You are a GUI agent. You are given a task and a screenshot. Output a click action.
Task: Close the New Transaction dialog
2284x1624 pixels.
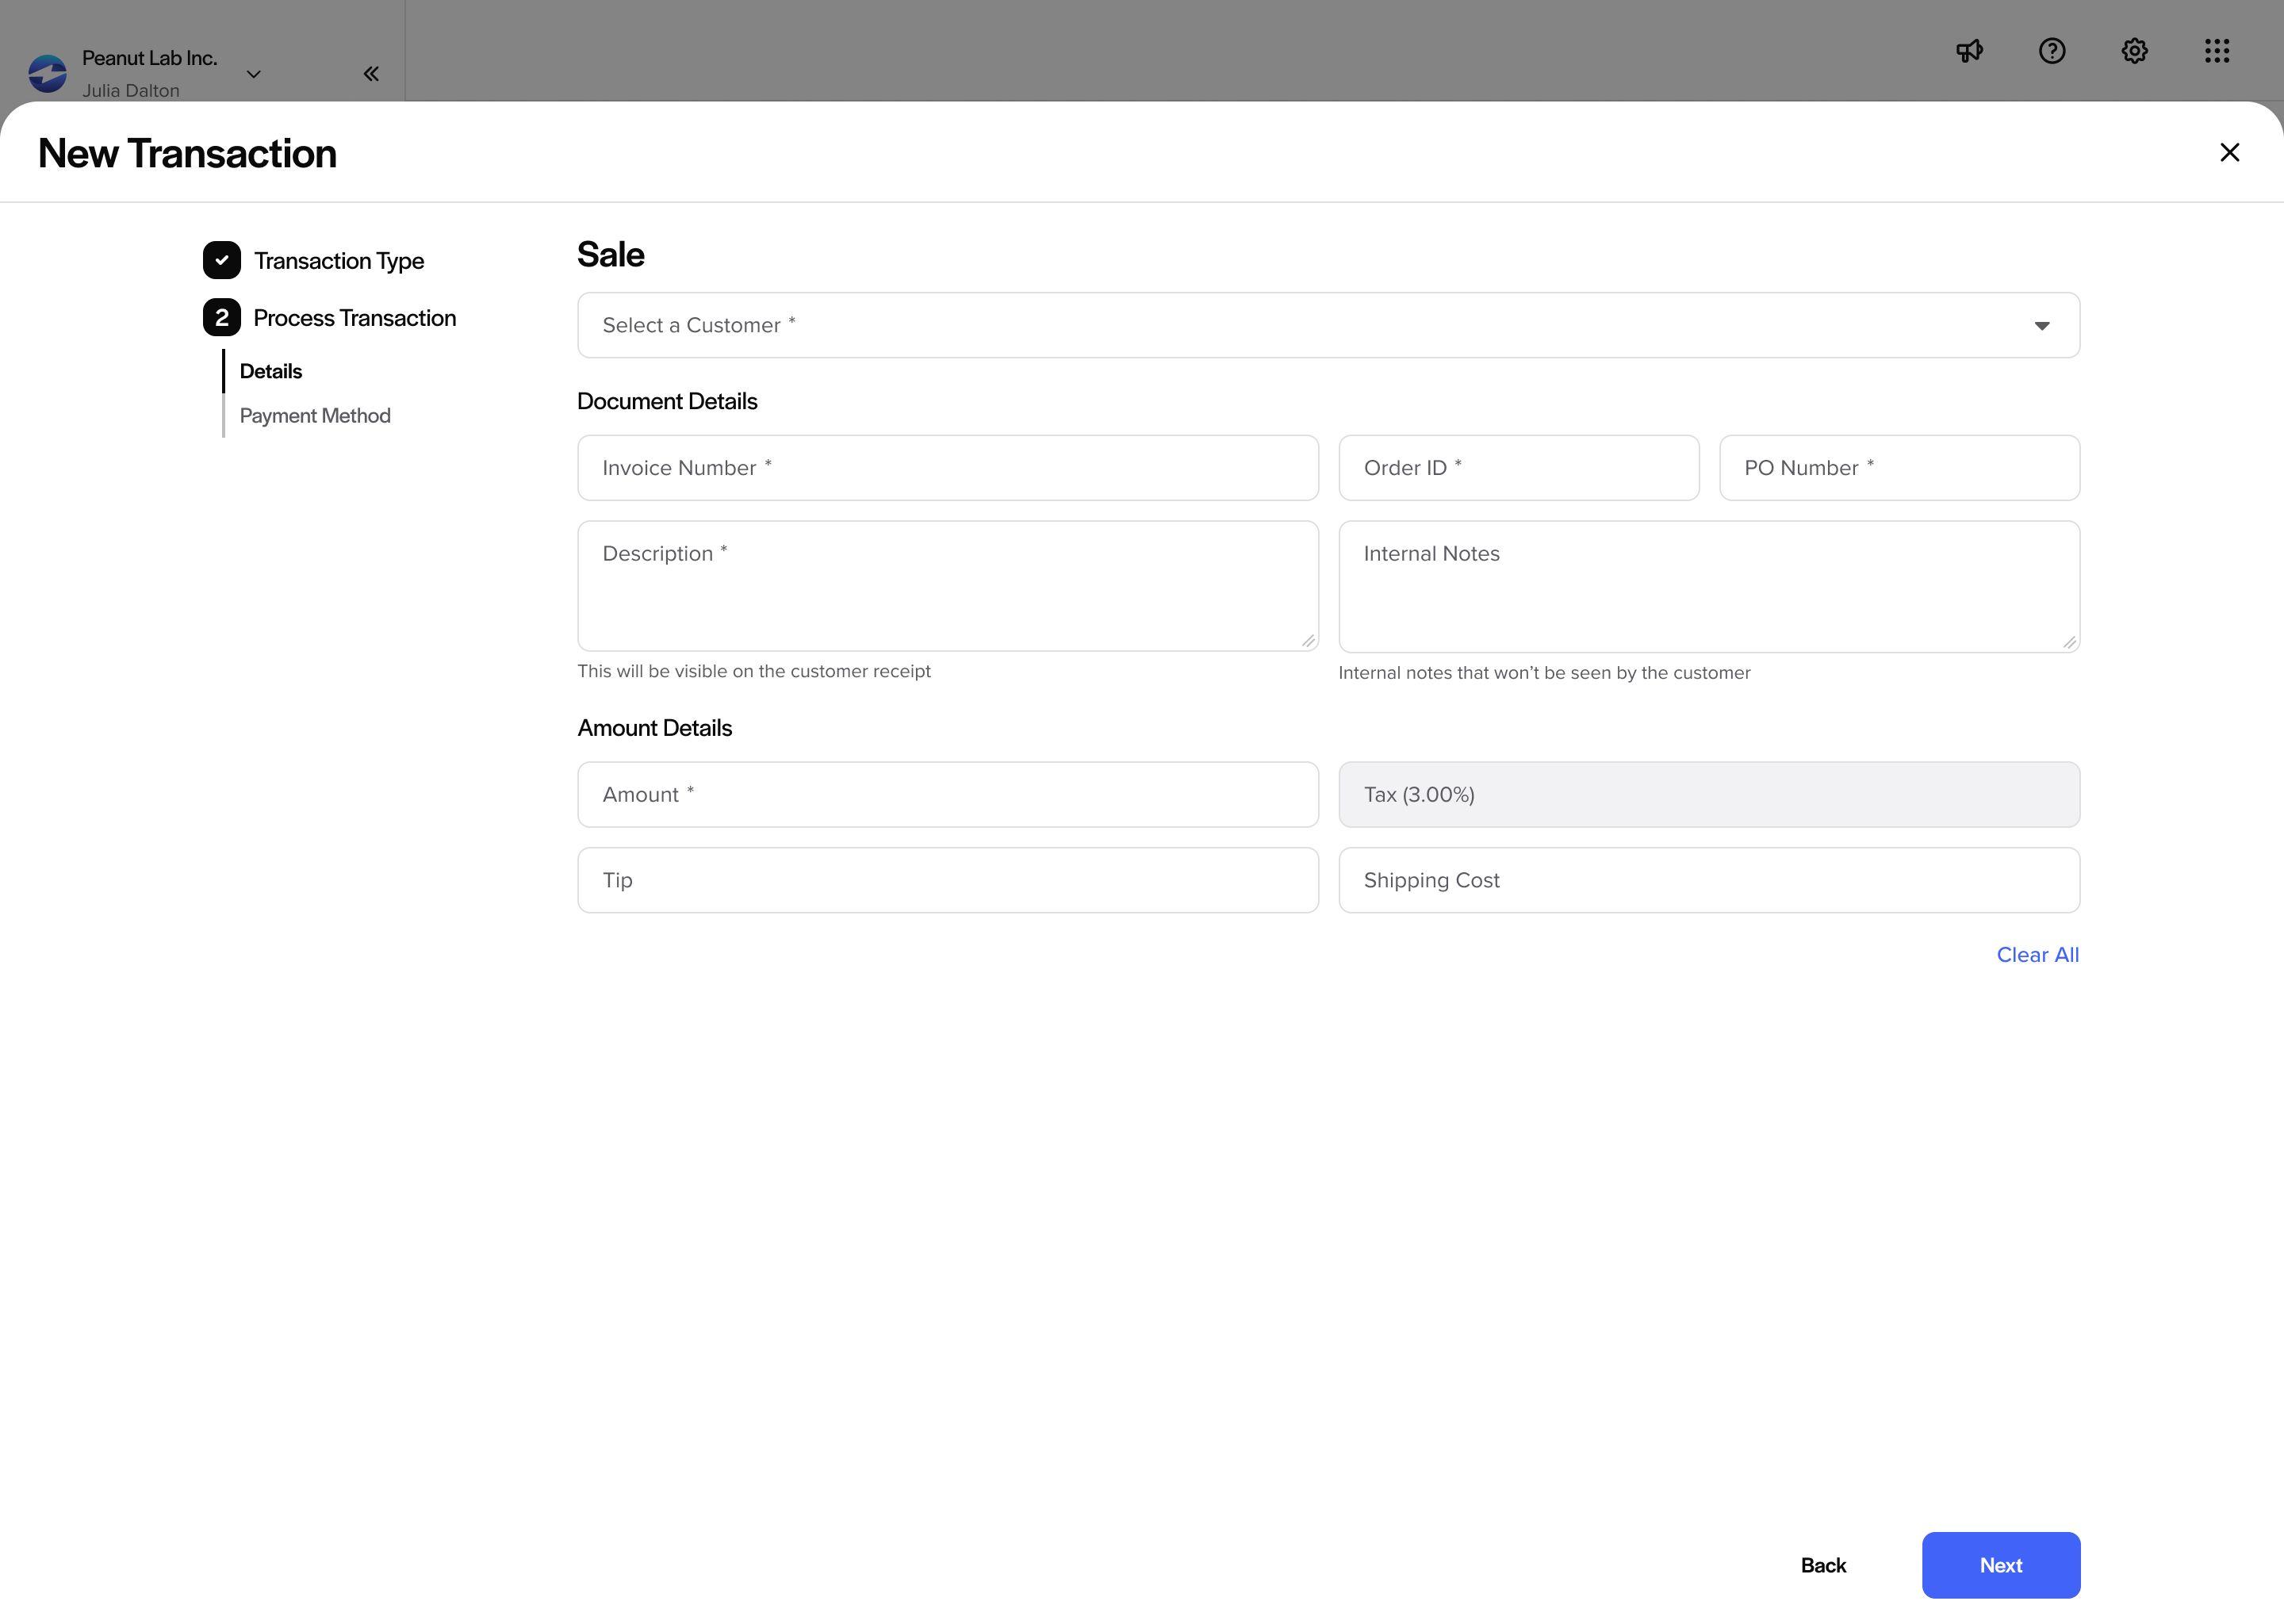click(2229, 152)
